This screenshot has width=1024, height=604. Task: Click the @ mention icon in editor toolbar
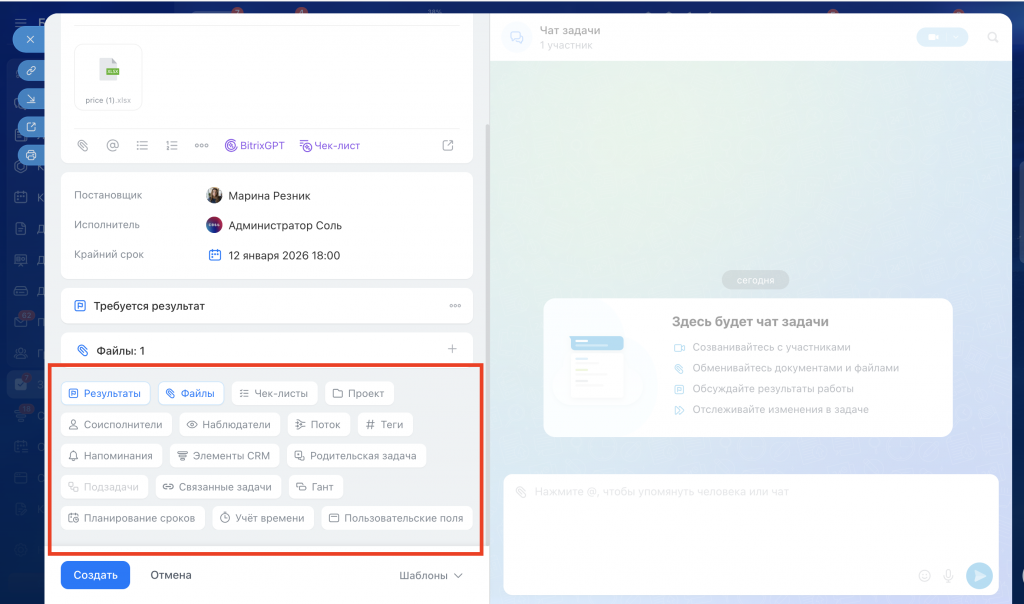(113, 145)
